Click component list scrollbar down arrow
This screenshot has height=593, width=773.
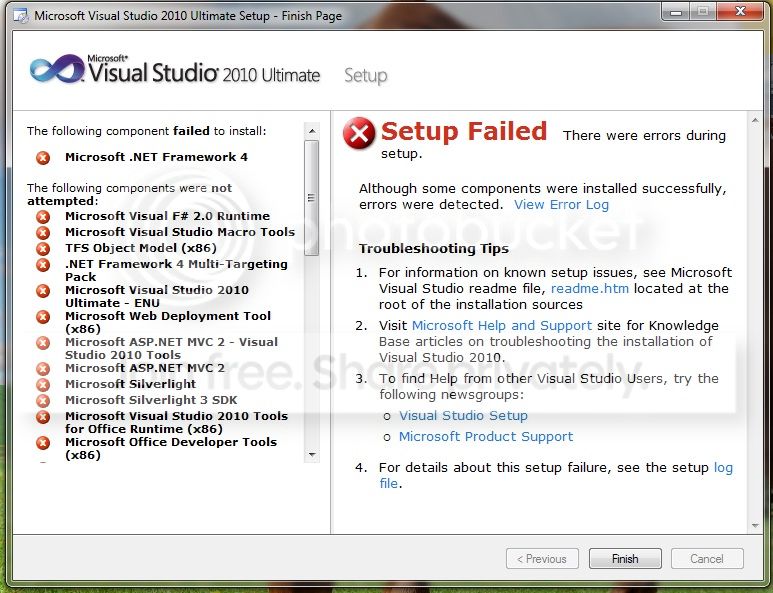pyautogui.click(x=312, y=454)
